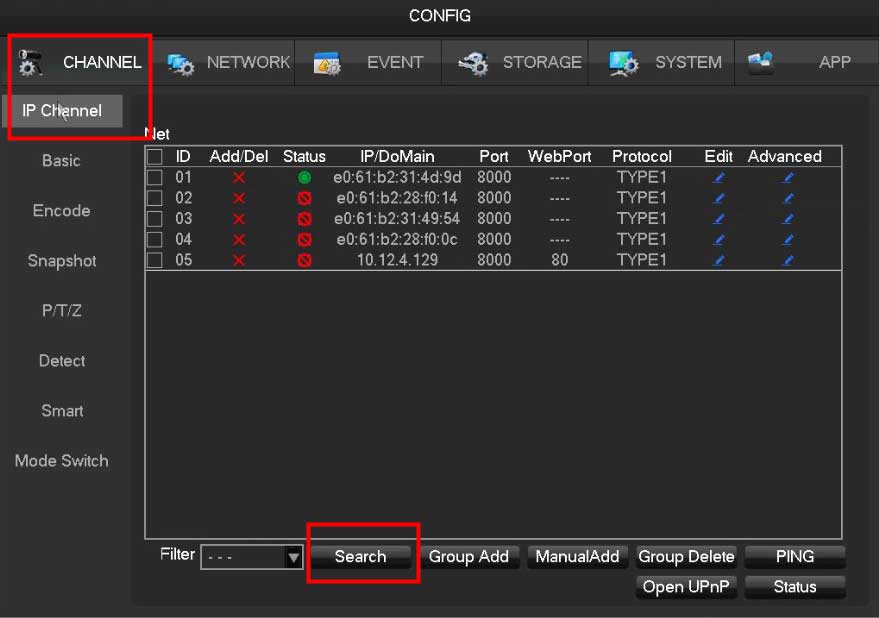Click the green status indicator of channel 01
879x618 pixels.
304,178
